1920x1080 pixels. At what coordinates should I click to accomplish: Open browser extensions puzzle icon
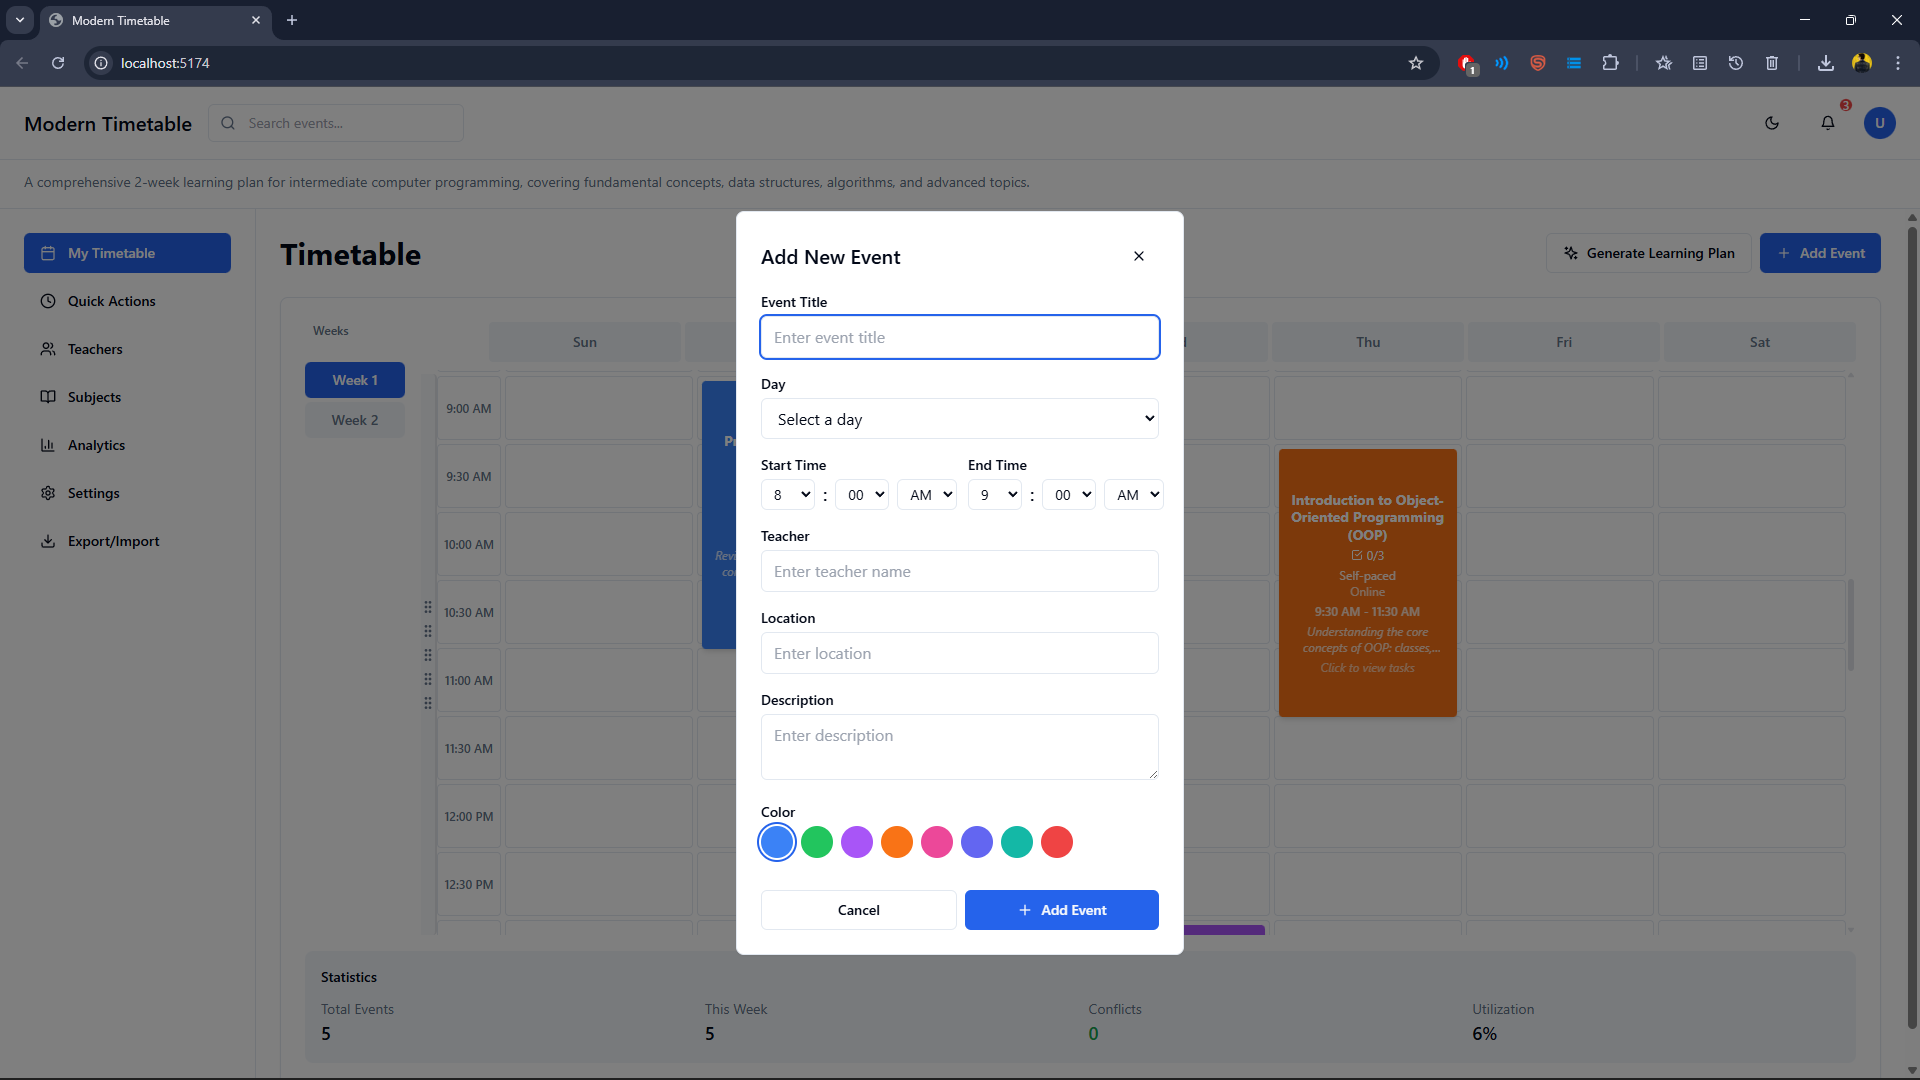[x=1610, y=63]
